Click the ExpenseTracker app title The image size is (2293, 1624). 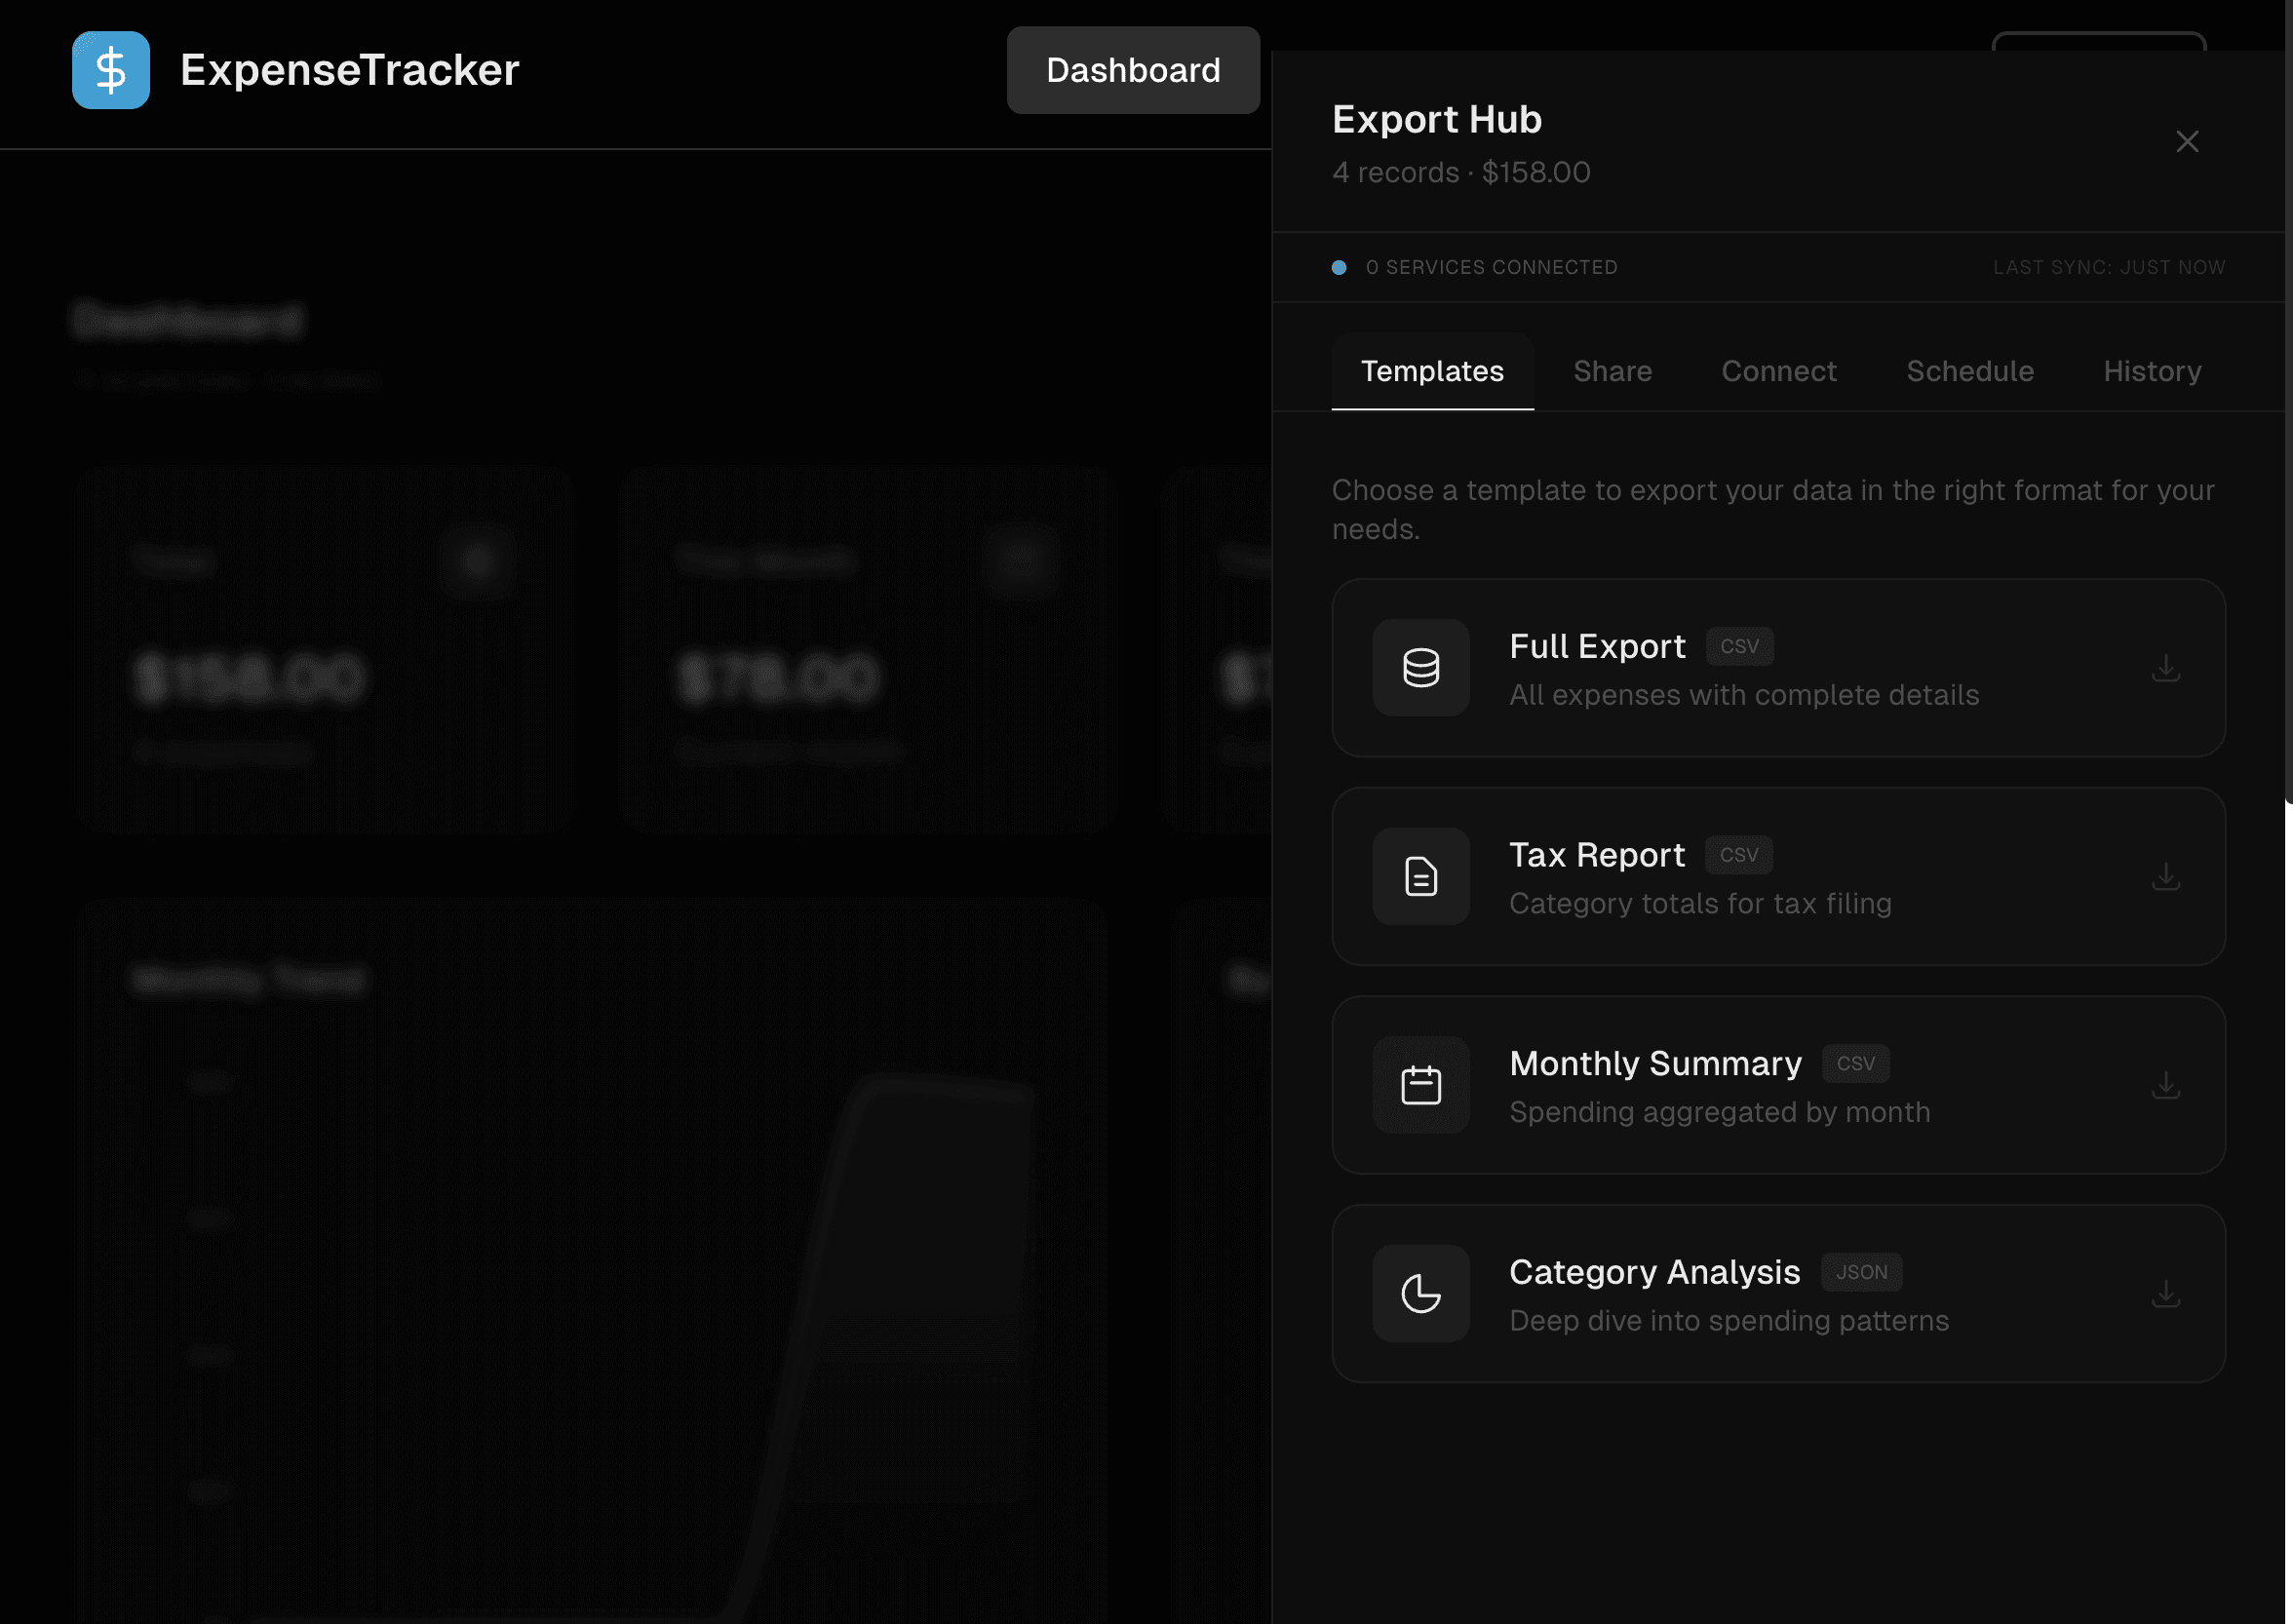pyautogui.click(x=349, y=70)
